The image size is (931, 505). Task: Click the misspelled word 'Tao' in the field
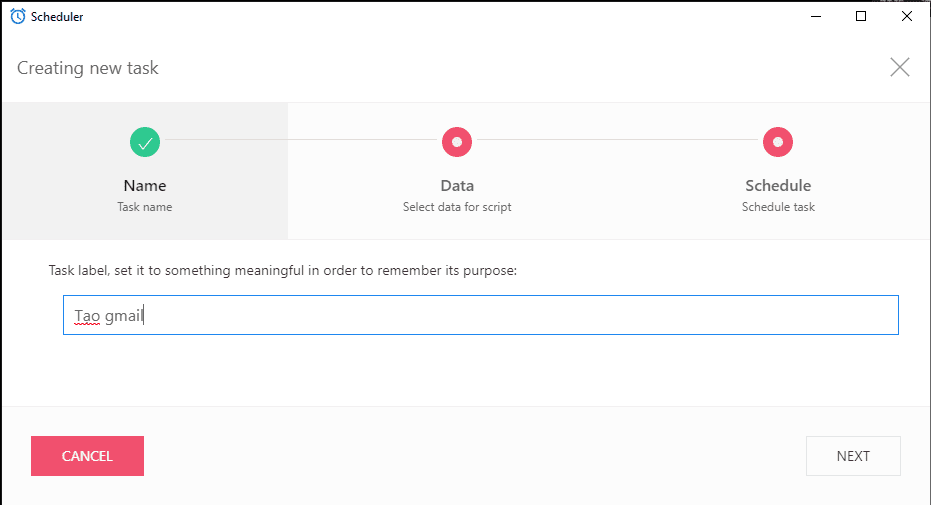(87, 316)
